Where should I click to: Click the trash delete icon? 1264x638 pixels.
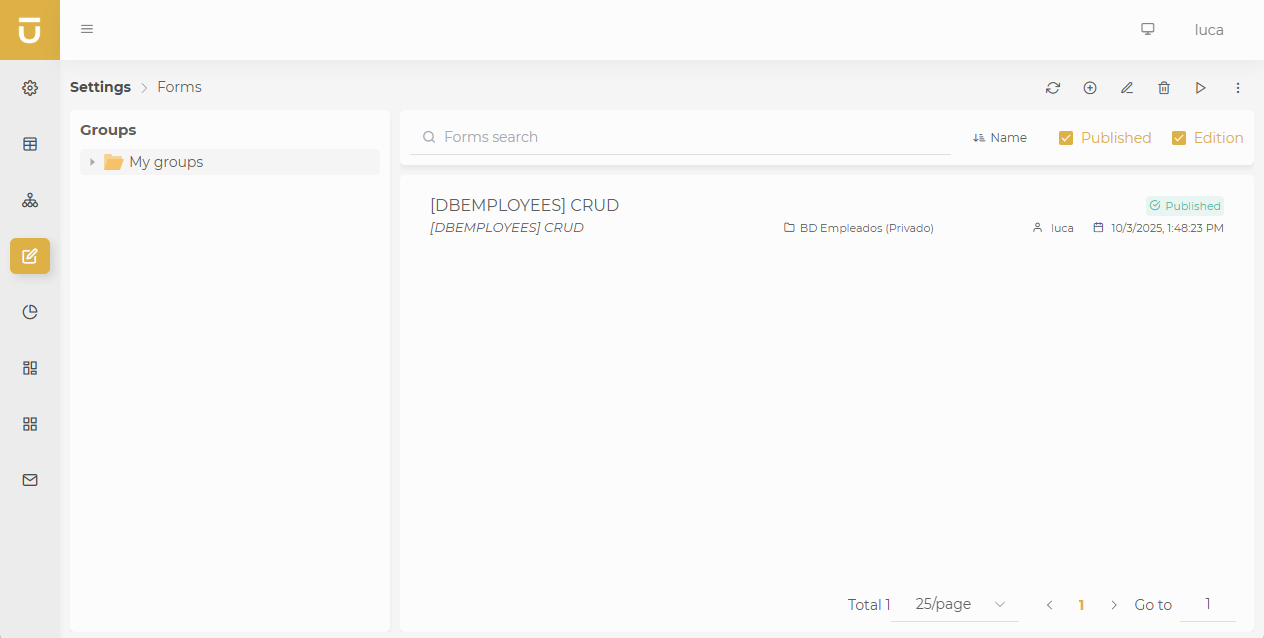click(x=1164, y=88)
